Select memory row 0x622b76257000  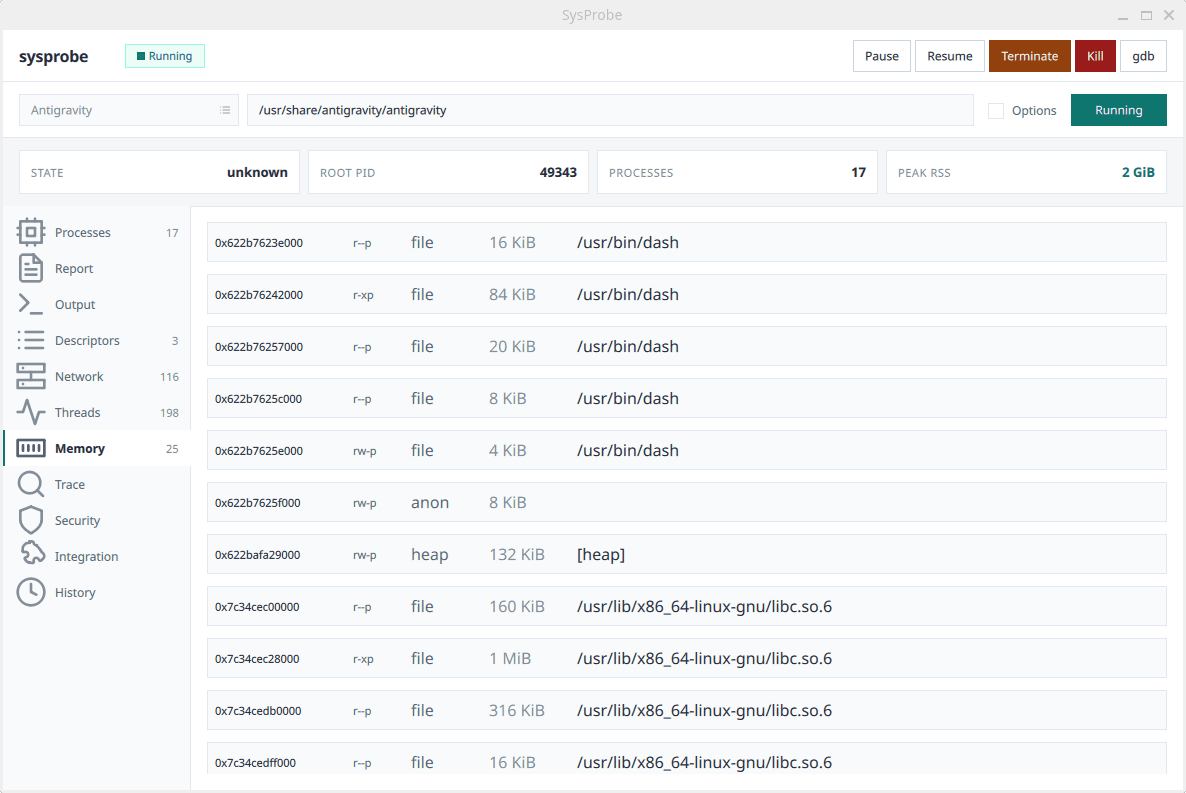(687, 347)
